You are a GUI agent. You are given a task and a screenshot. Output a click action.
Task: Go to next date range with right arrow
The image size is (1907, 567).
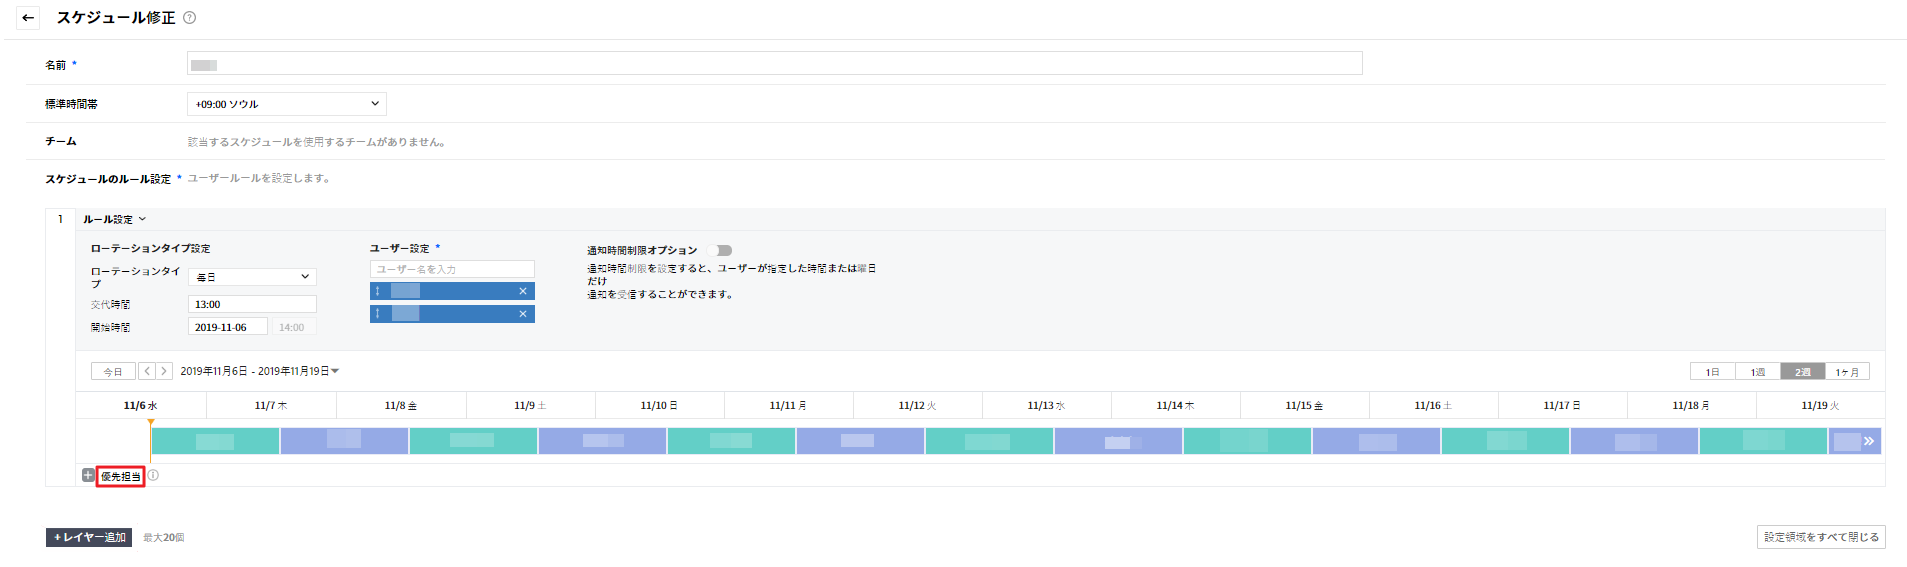pos(164,371)
